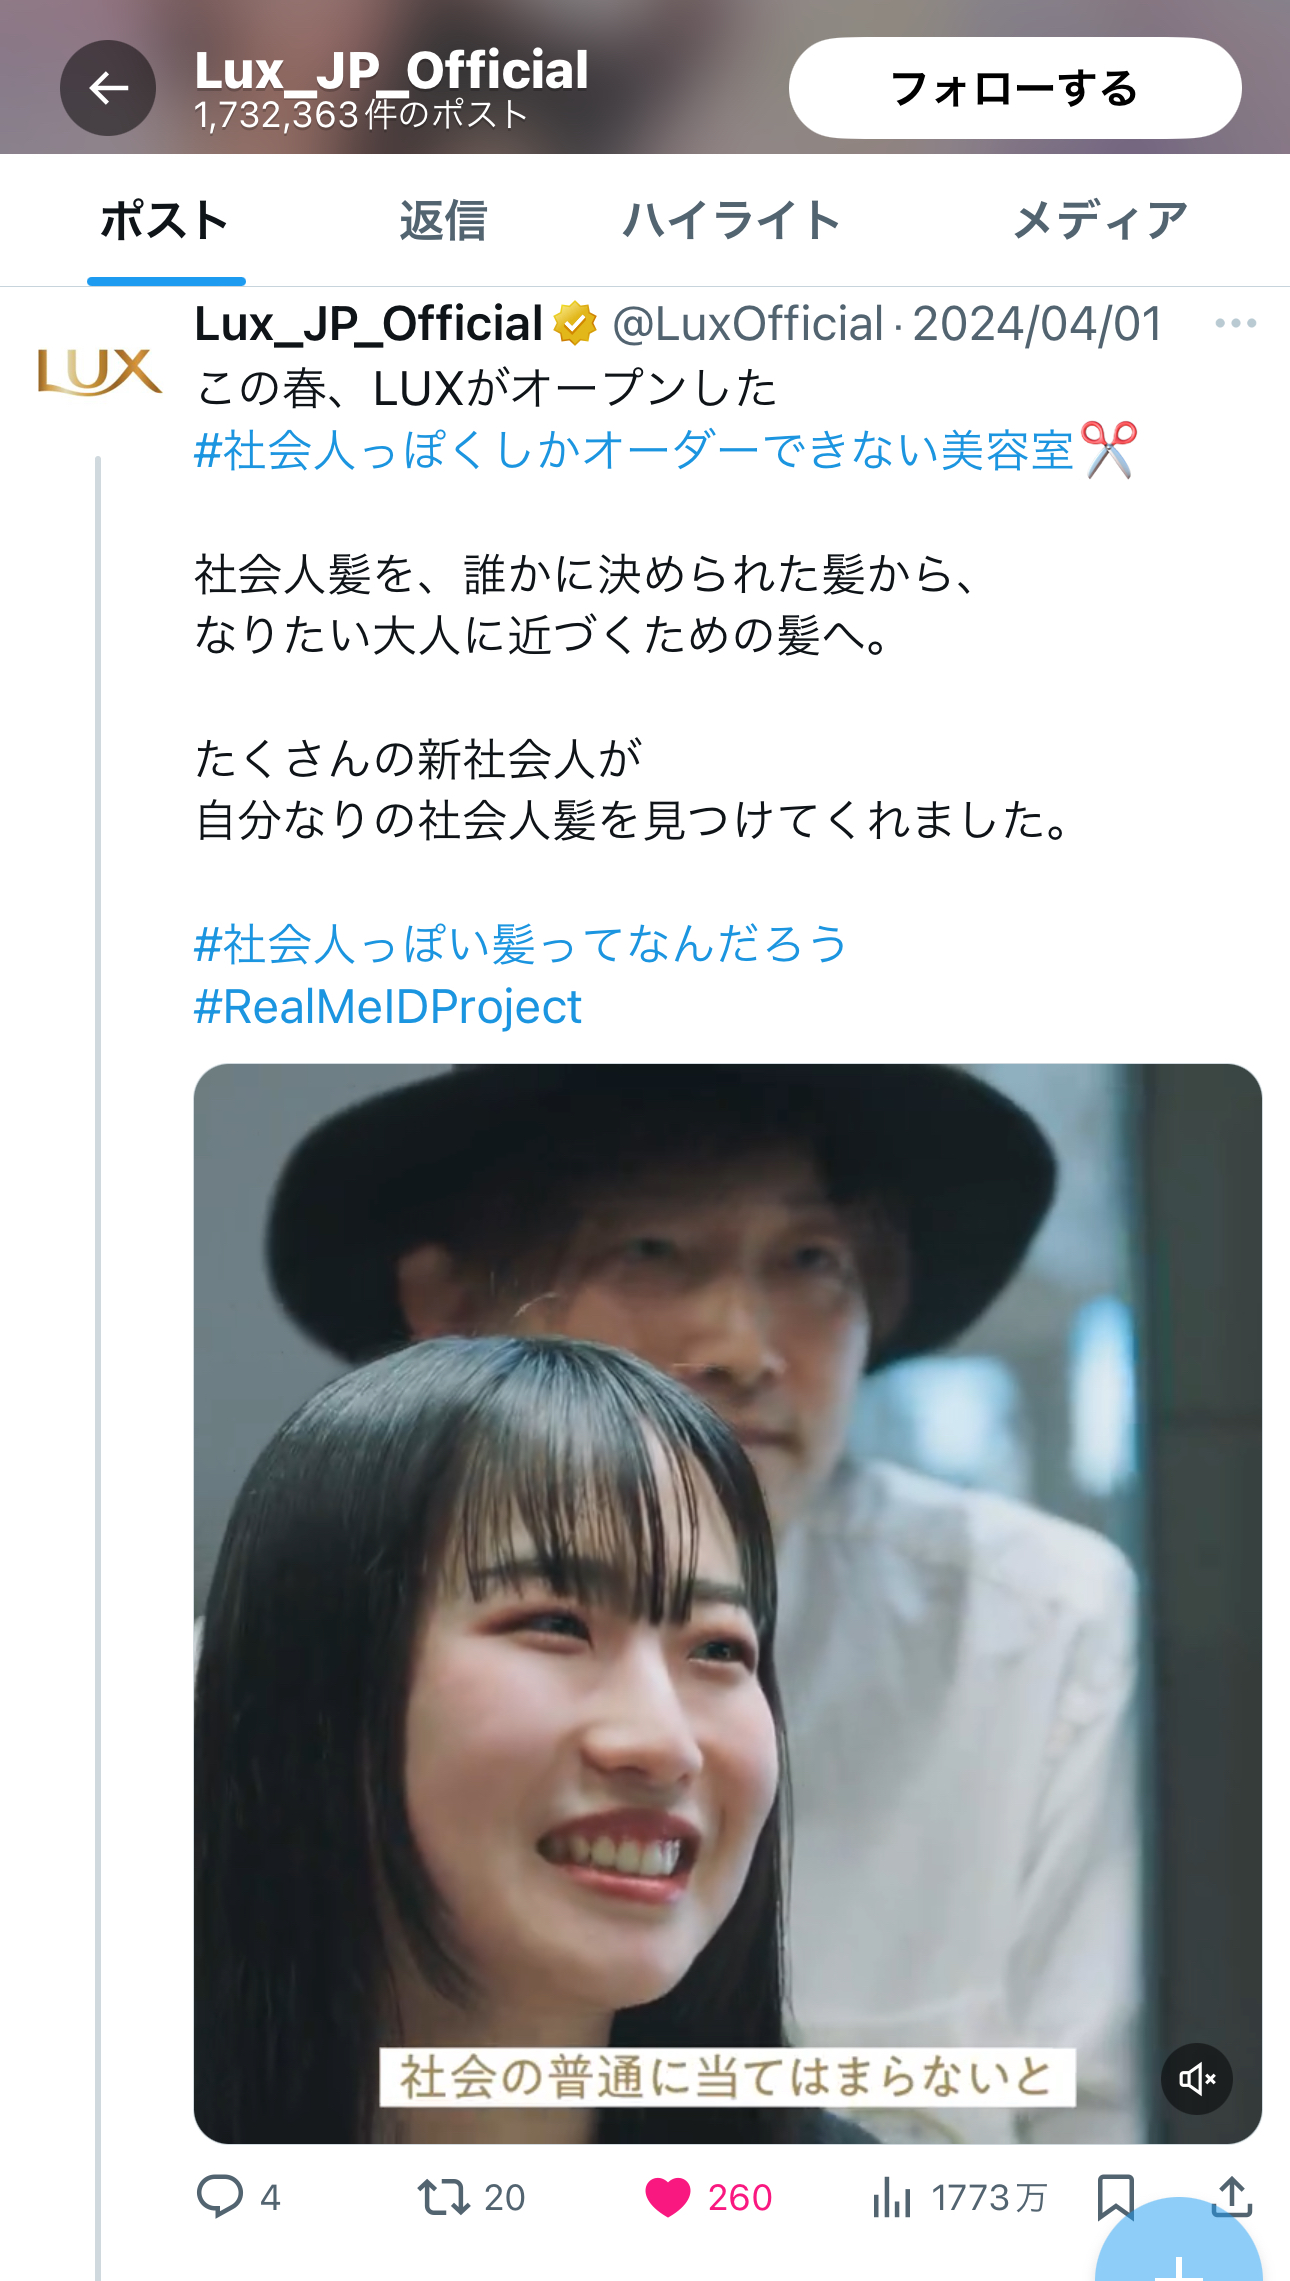Select the ポスト tab
The image size is (1290, 2281).
(x=166, y=221)
